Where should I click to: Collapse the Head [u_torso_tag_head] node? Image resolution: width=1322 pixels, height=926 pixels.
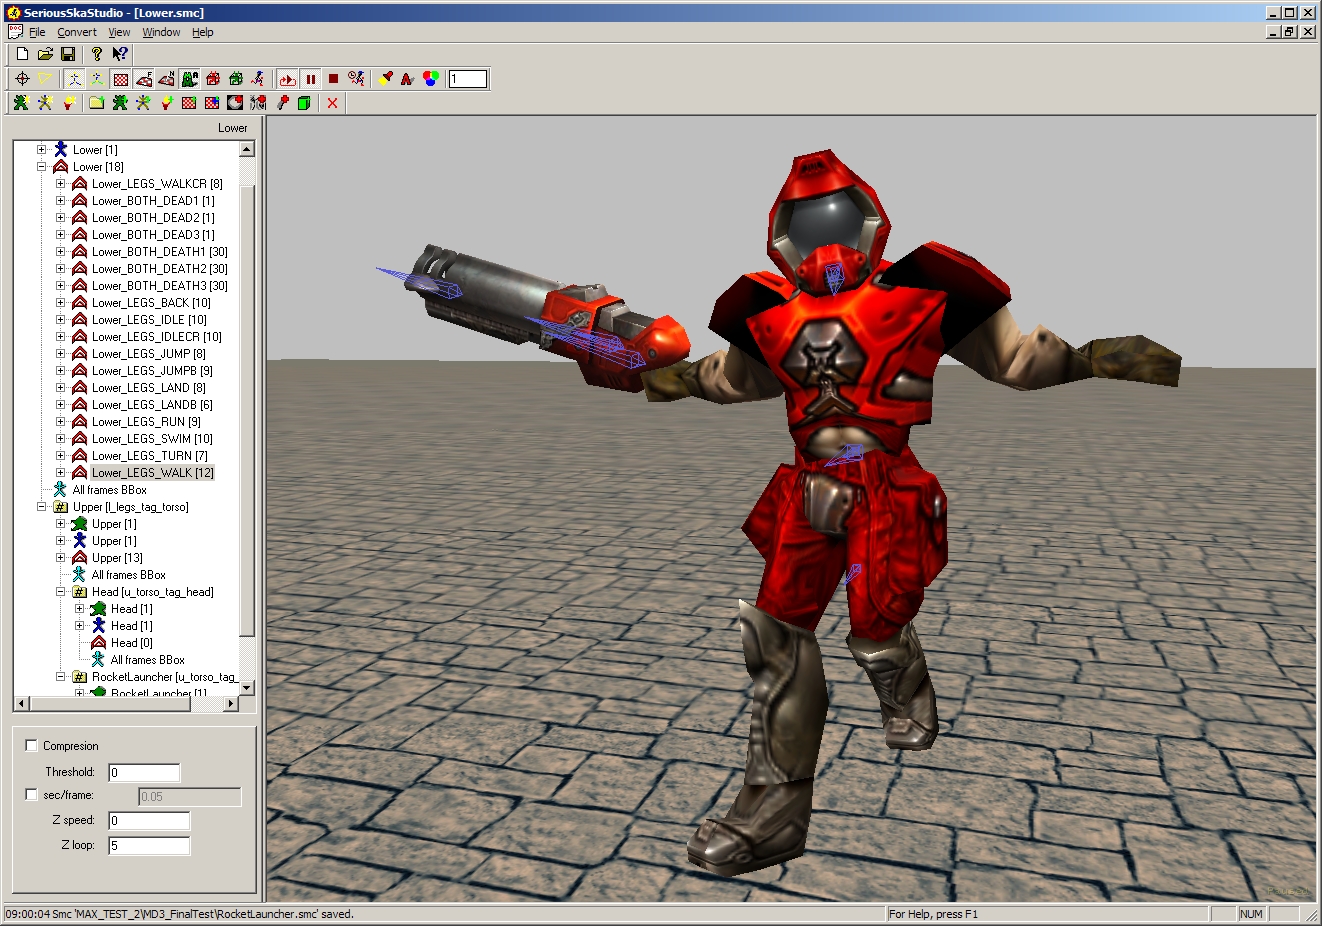pos(61,592)
